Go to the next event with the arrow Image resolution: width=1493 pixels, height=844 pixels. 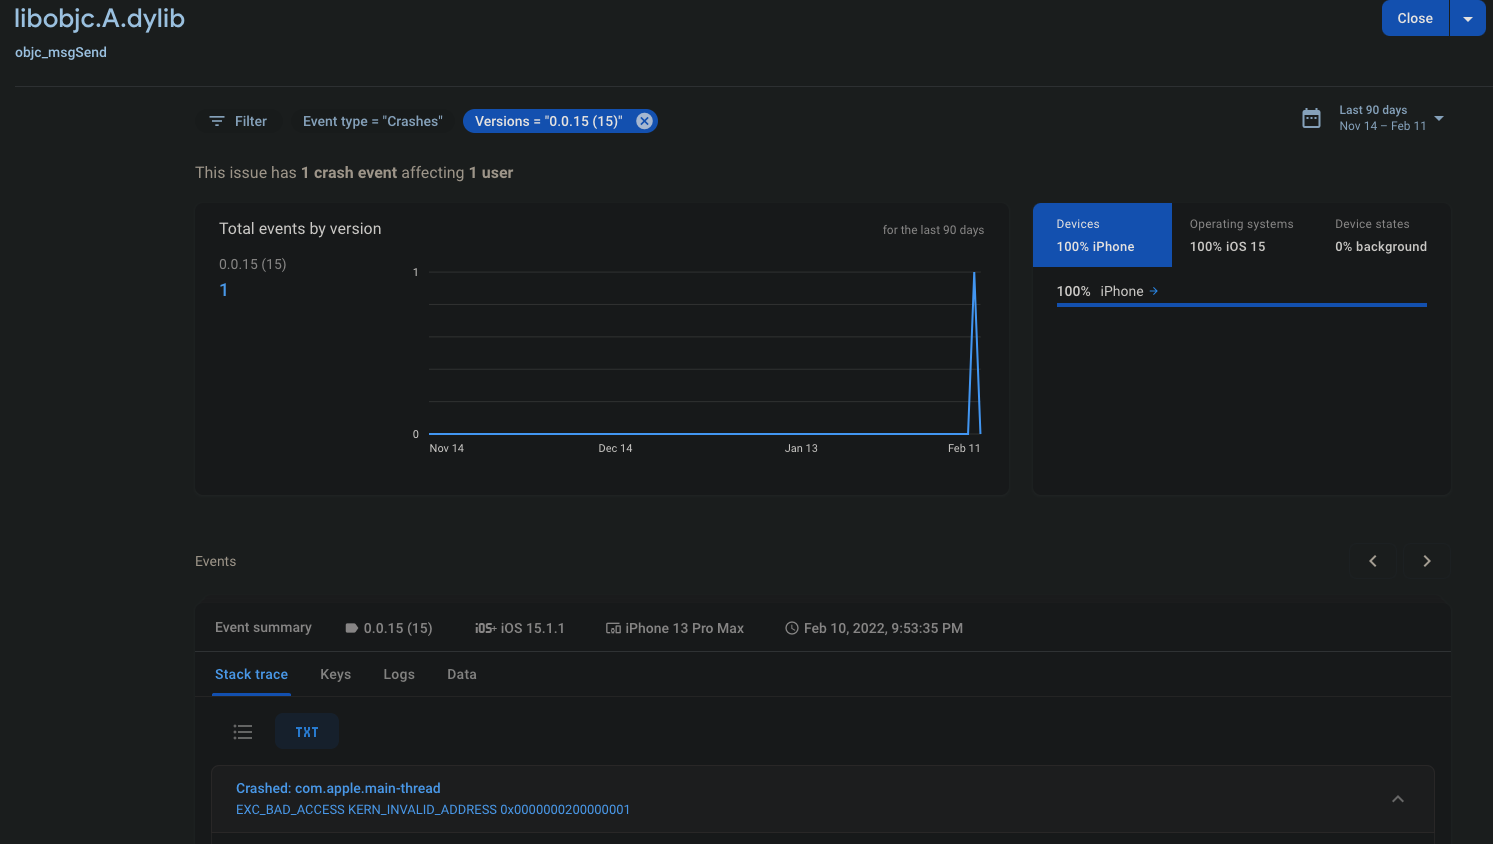point(1426,561)
